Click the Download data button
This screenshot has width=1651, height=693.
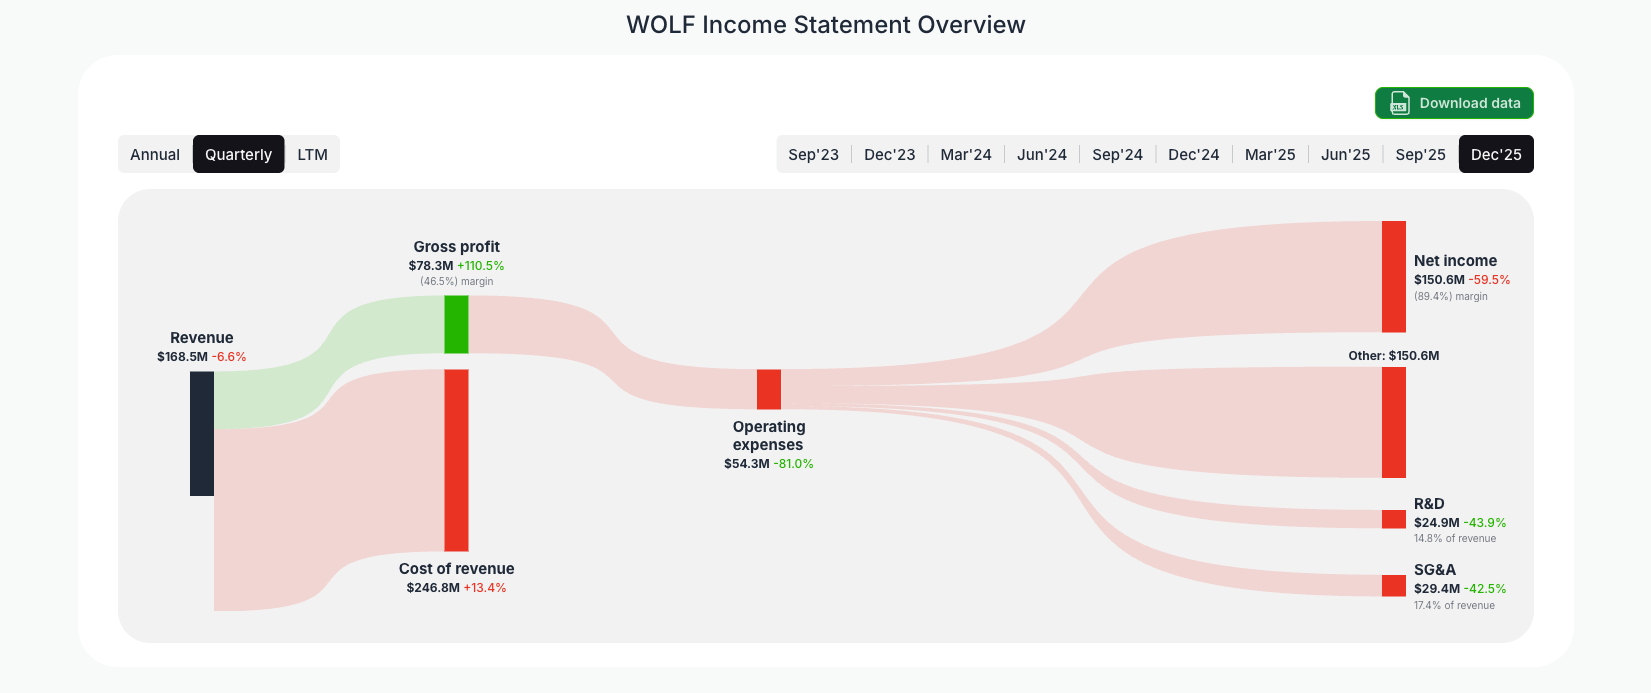click(x=1454, y=103)
